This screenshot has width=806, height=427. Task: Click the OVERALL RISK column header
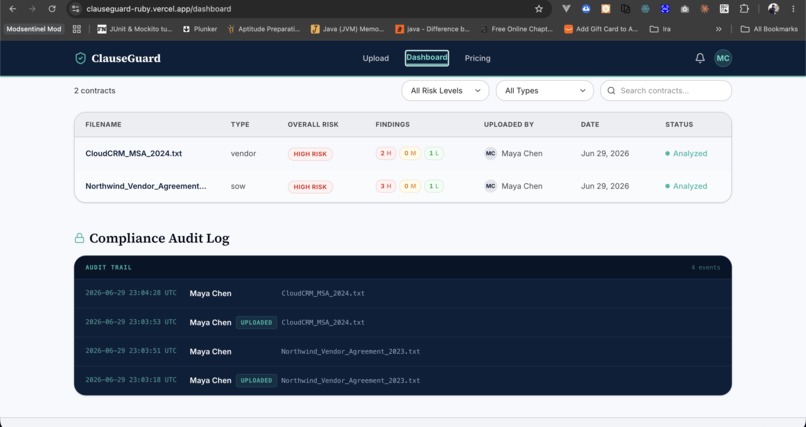(313, 124)
